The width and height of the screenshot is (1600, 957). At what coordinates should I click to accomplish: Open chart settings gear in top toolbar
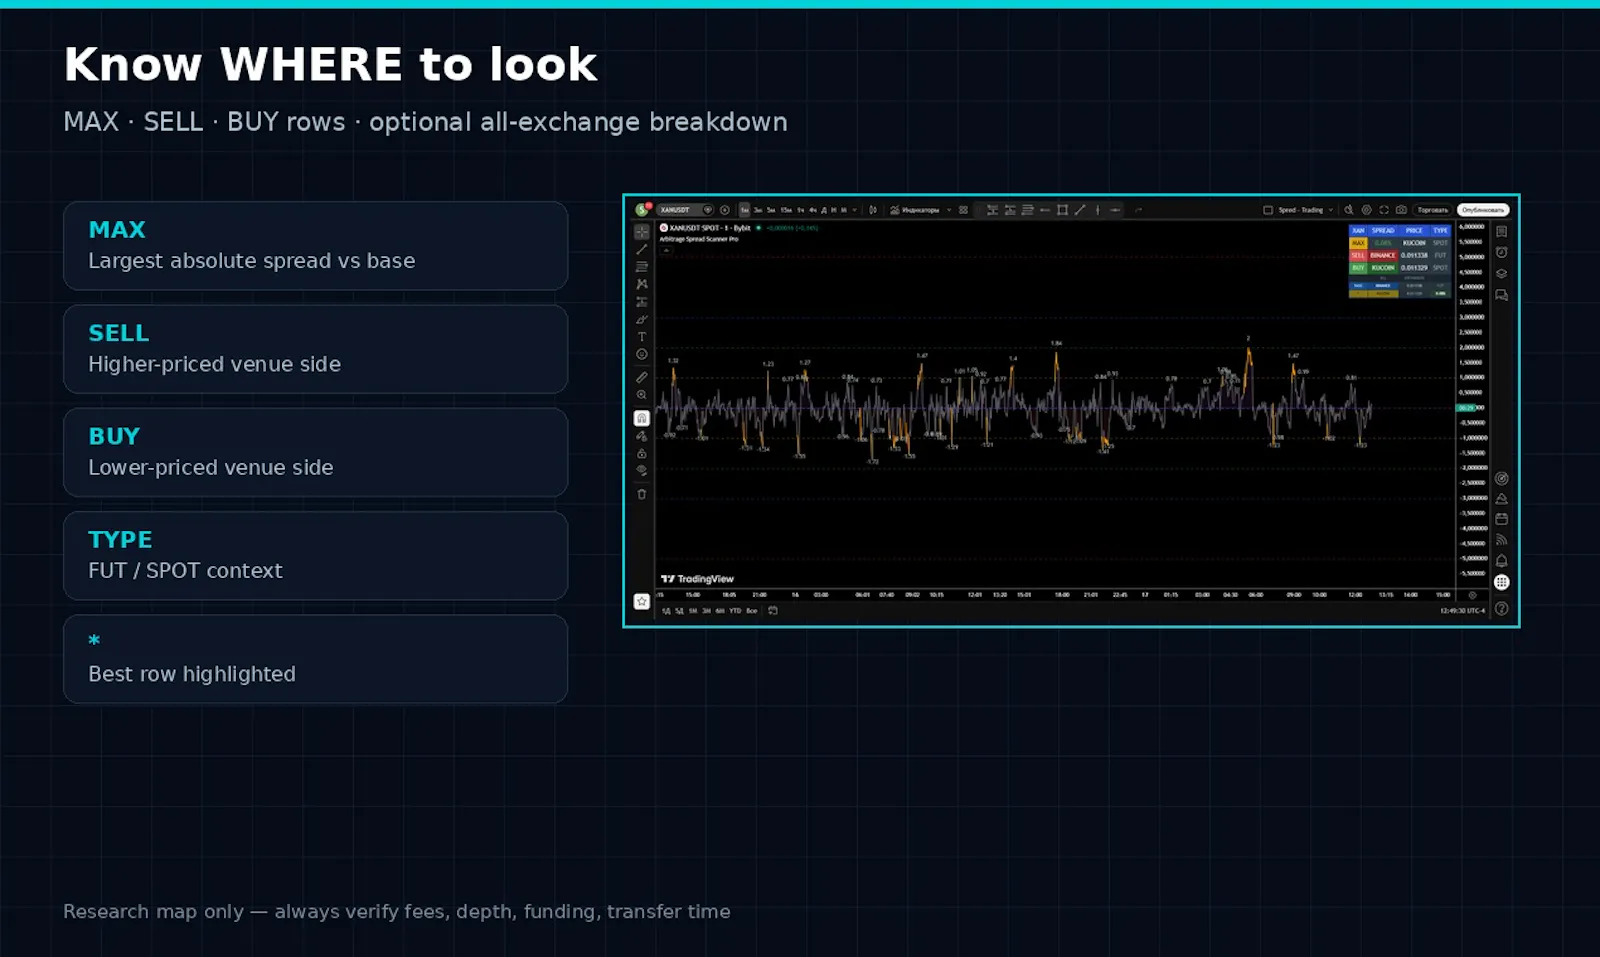1366,210
